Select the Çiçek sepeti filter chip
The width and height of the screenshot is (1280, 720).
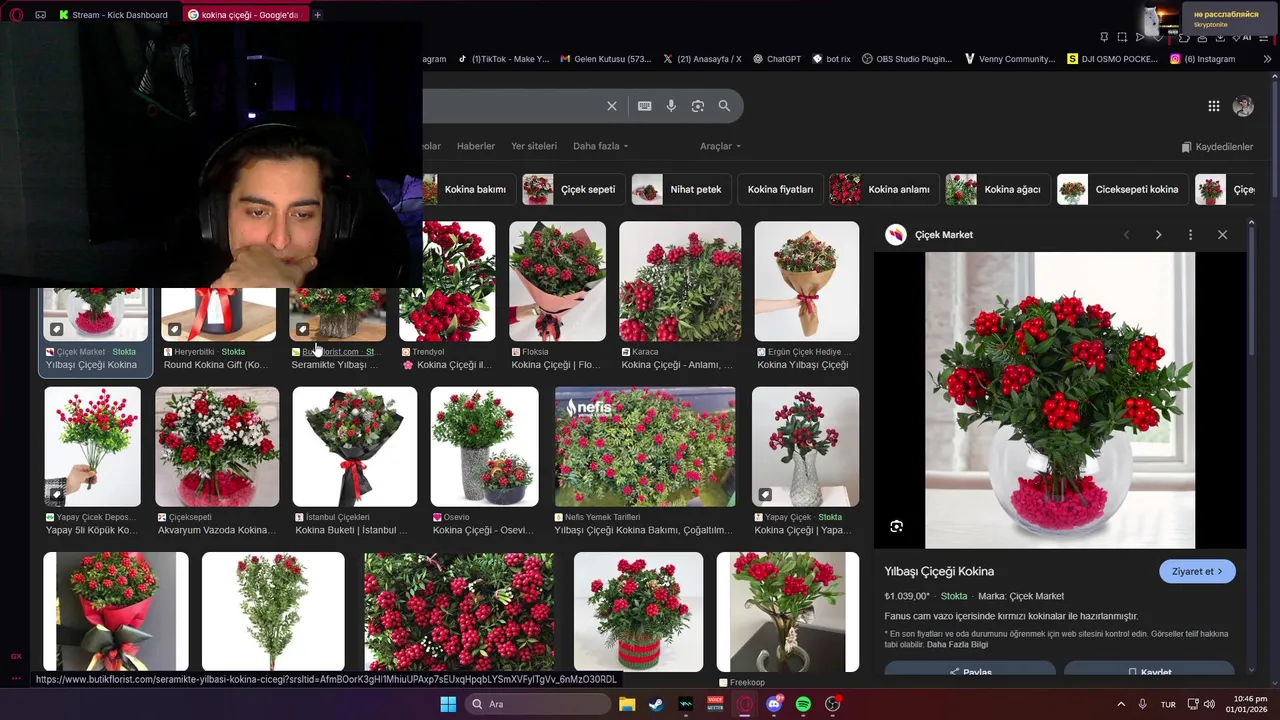[x=573, y=189]
